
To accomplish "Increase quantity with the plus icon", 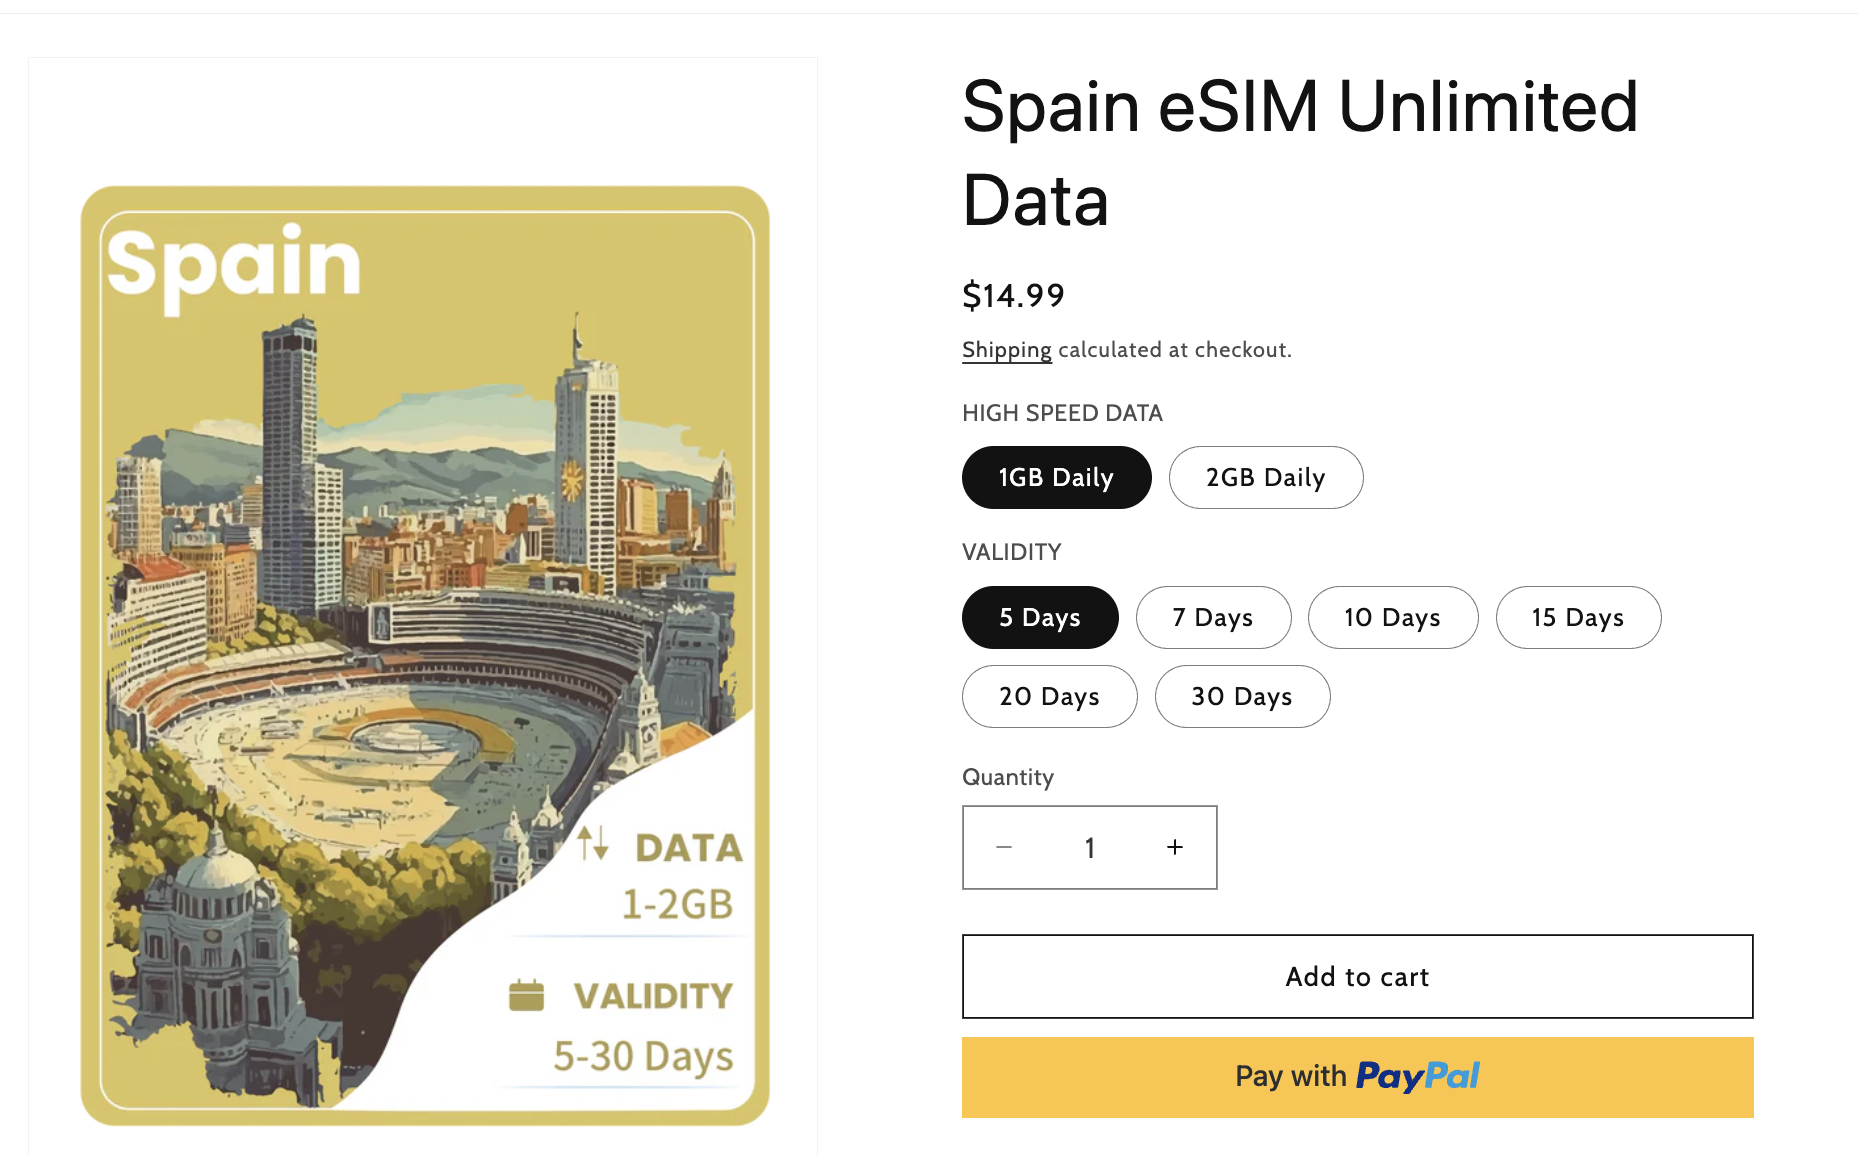I will point(1175,847).
